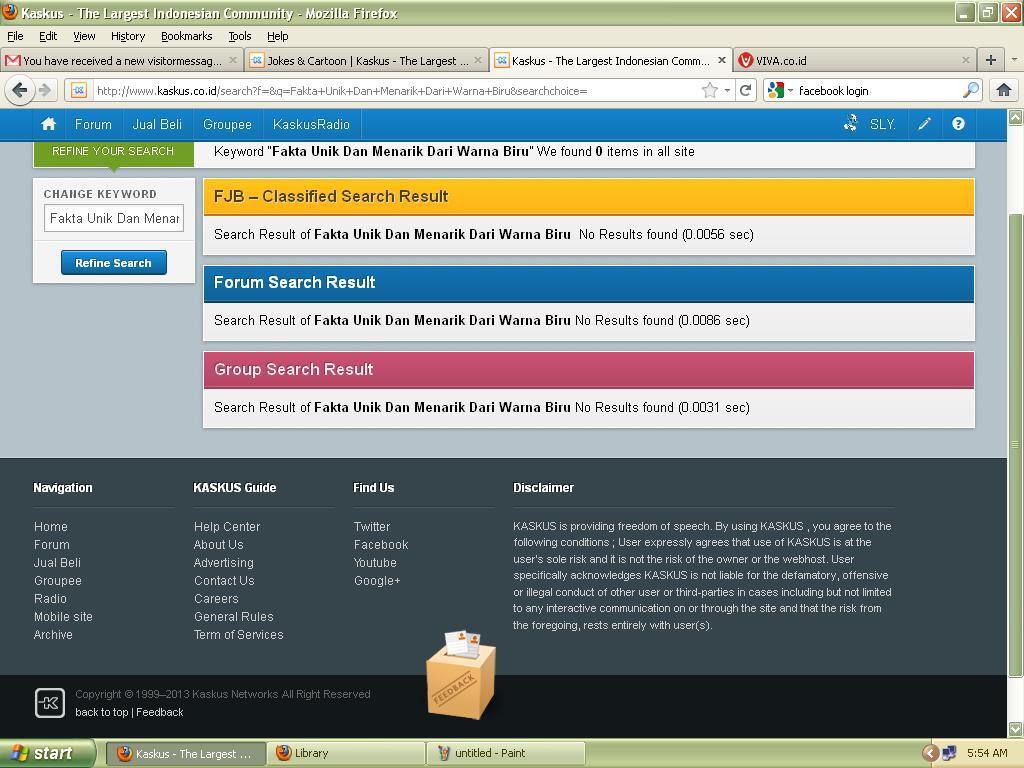This screenshot has width=1024, height=768.
Task: Click Google+ under Find Us
Action: click(x=377, y=581)
